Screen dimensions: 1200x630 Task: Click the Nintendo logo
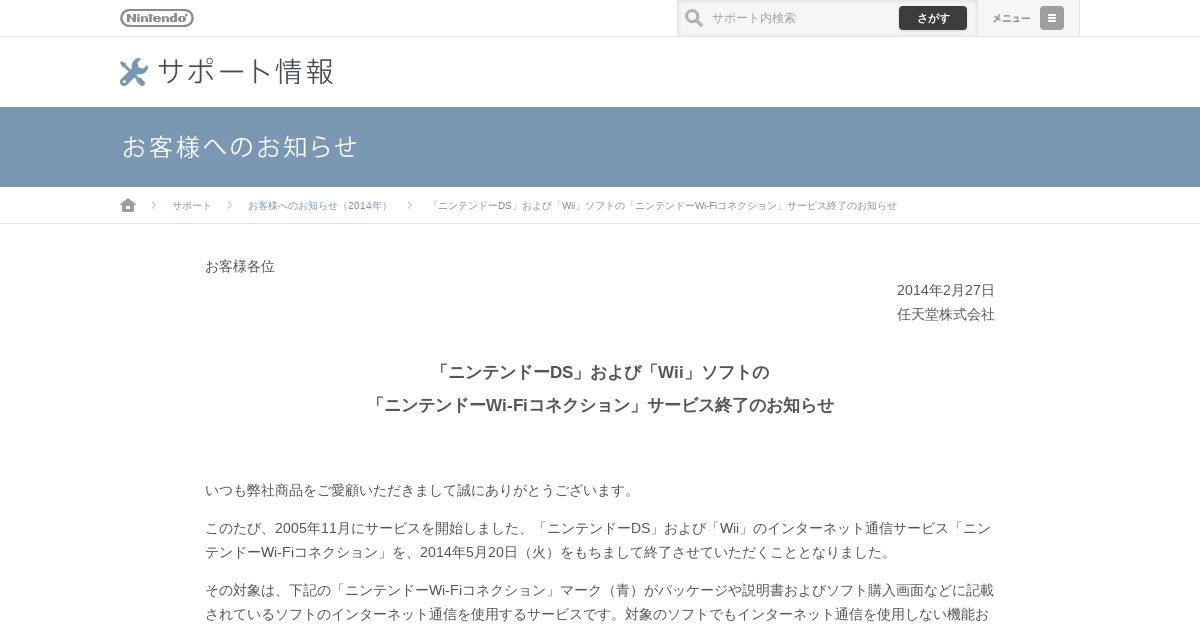157,18
